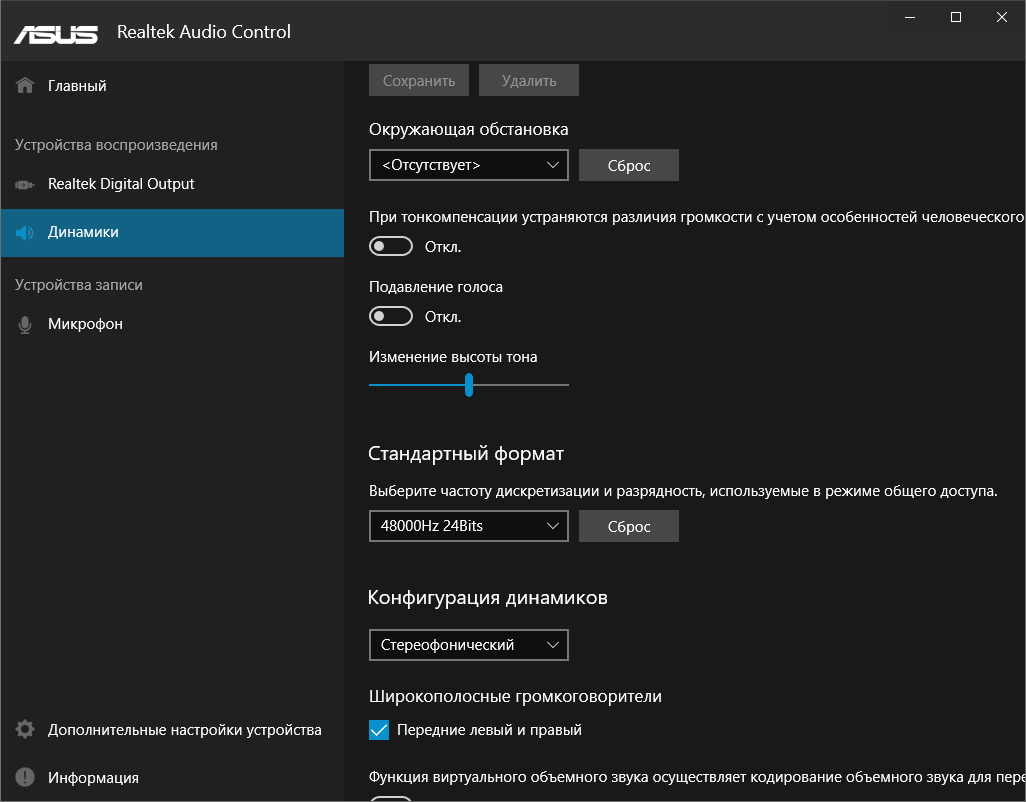Open the Окружающая обстановка dropdown
Screen dimensions: 1026x802
coord(468,165)
